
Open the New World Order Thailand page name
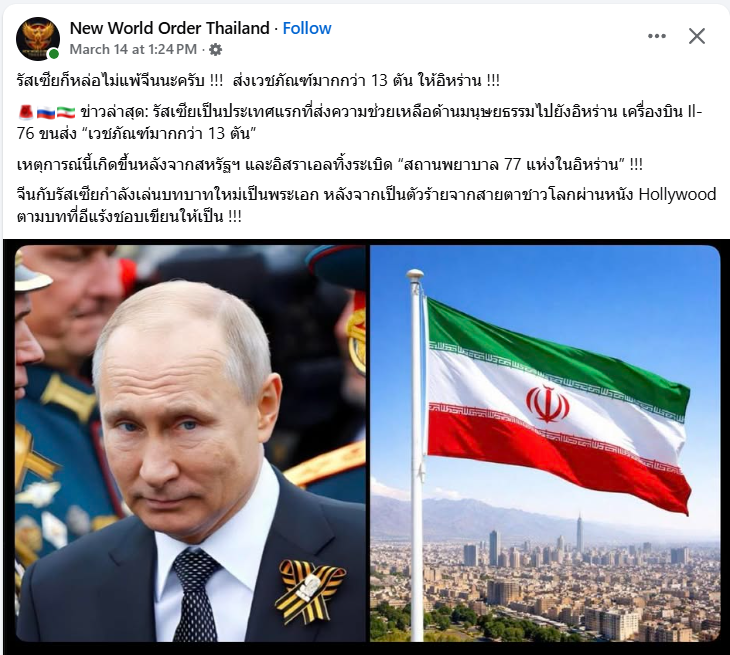tap(169, 28)
